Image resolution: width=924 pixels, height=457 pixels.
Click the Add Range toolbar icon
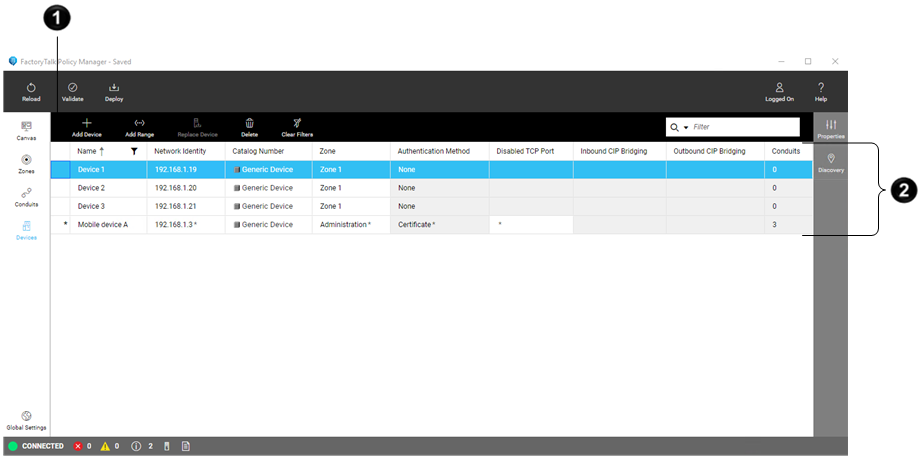click(139, 123)
